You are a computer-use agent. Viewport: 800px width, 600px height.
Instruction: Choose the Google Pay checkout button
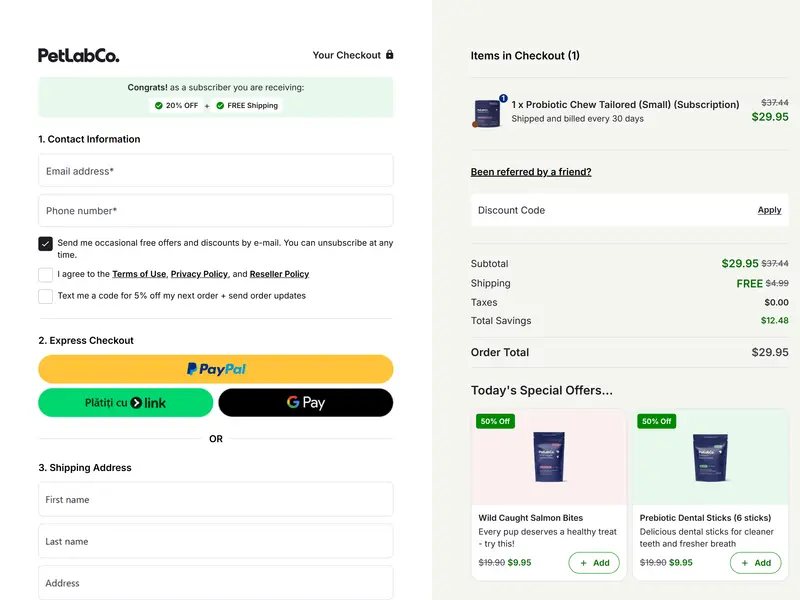tap(305, 403)
